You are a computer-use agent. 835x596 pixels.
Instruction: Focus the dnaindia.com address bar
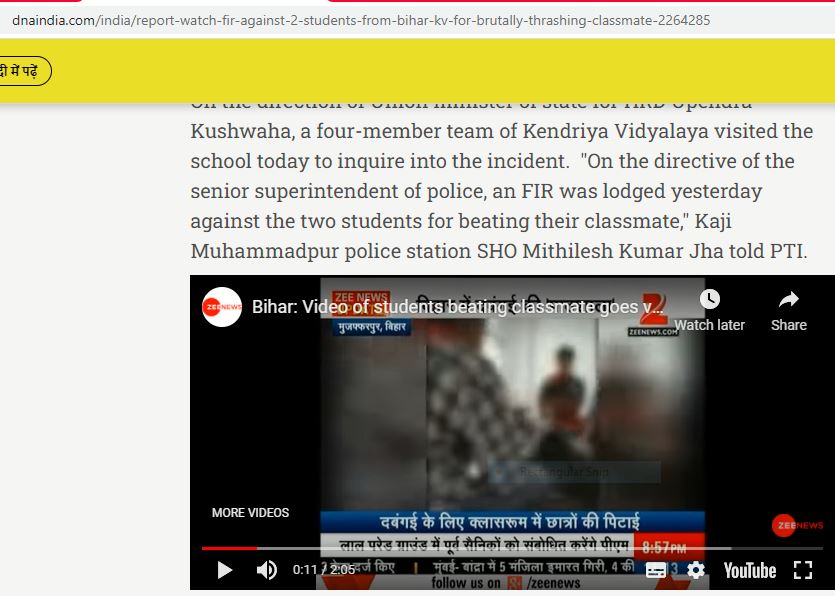click(x=362, y=20)
